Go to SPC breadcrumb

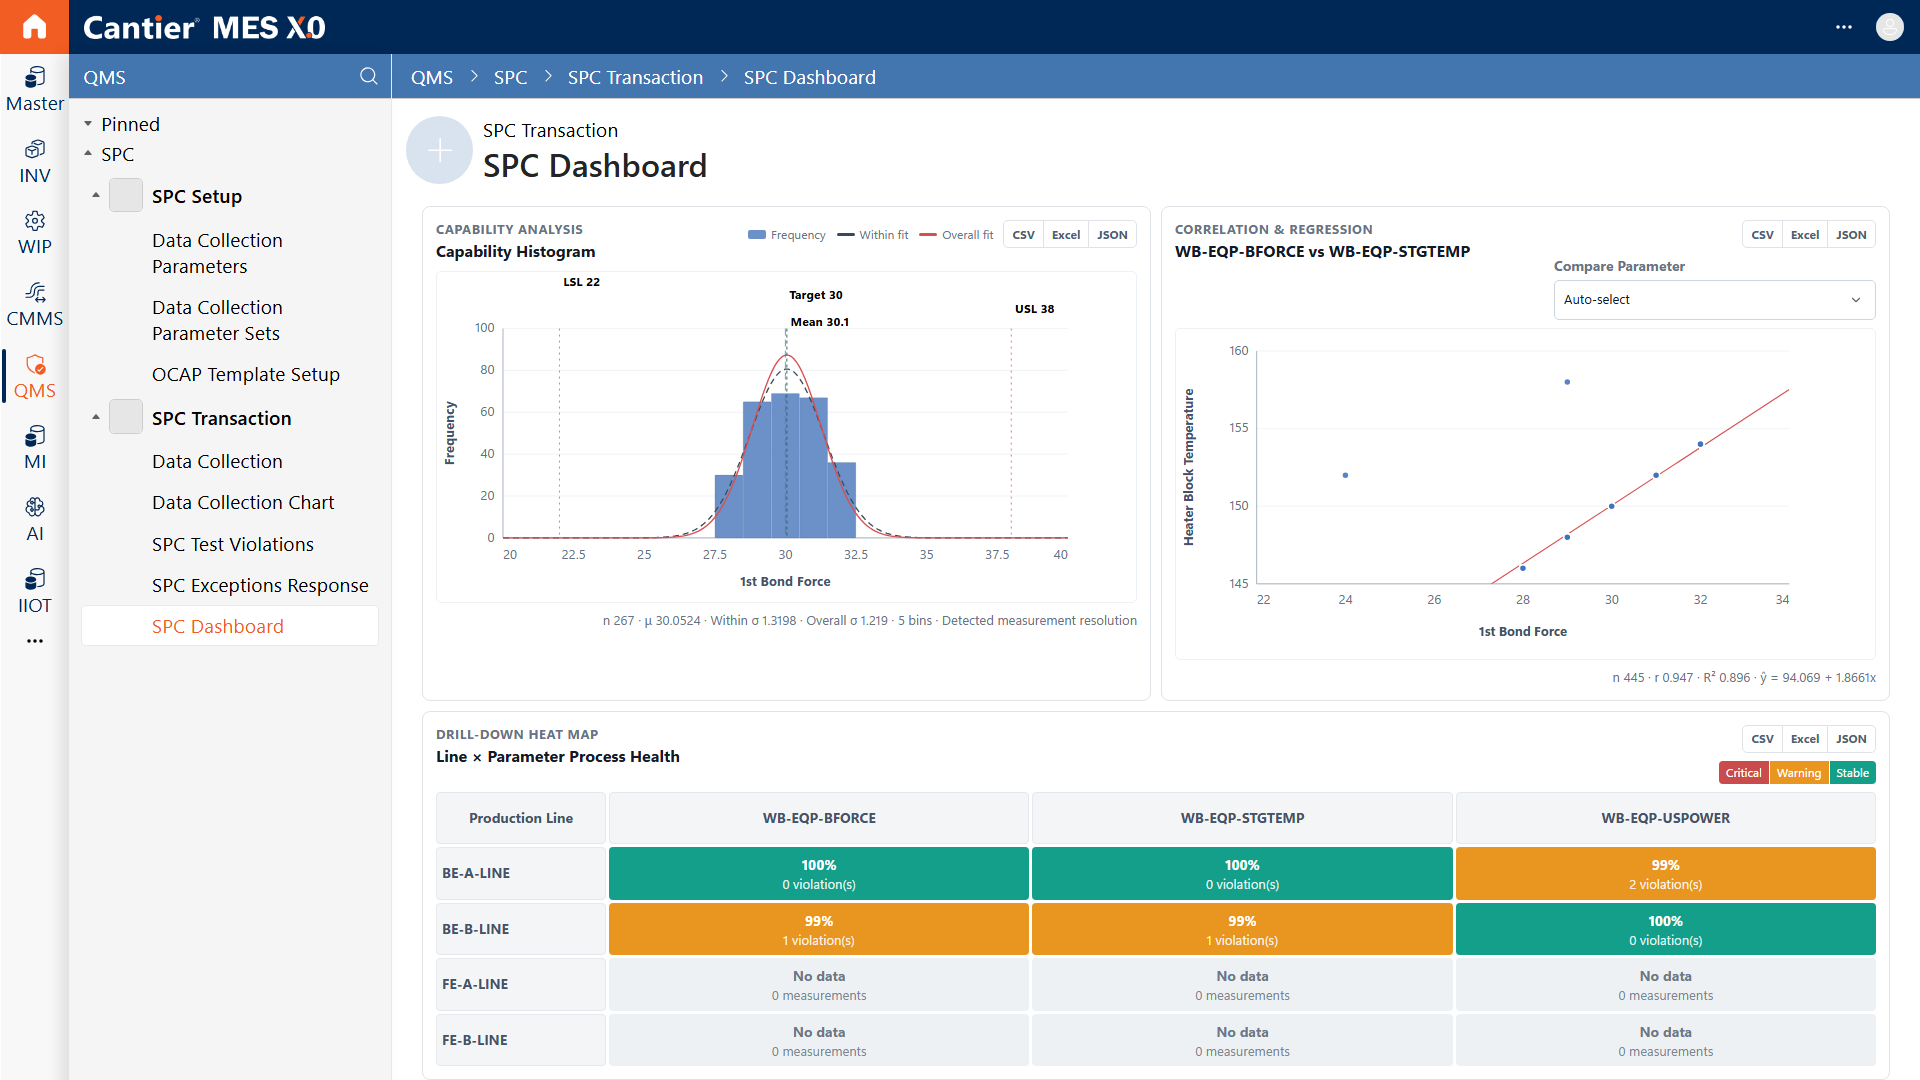point(510,77)
